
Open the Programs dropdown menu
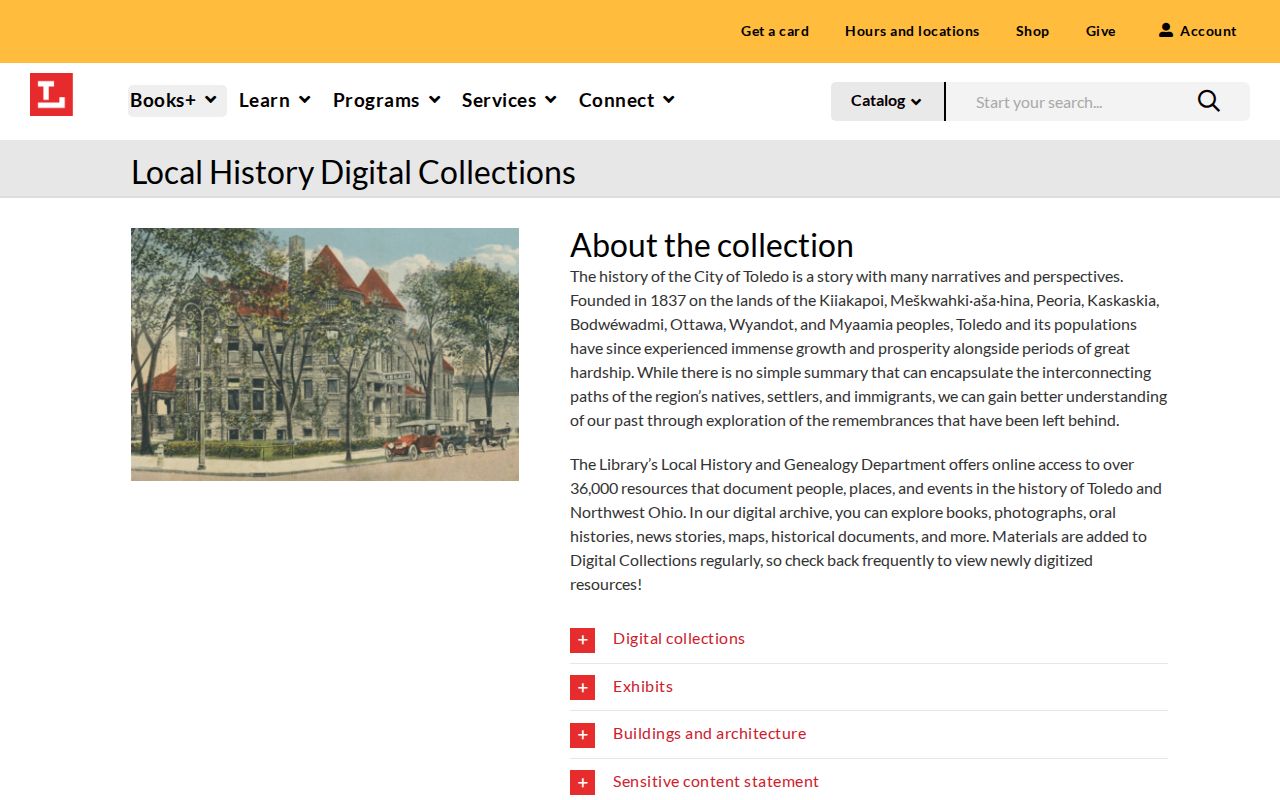(387, 100)
